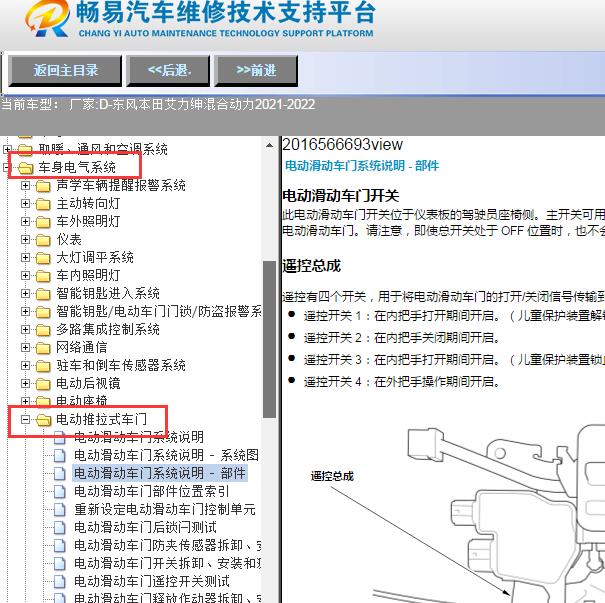Viewport: 605px width, 603px height.
Task: Expand the 多路集成控制系统 node
Action: click(x=25, y=329)
